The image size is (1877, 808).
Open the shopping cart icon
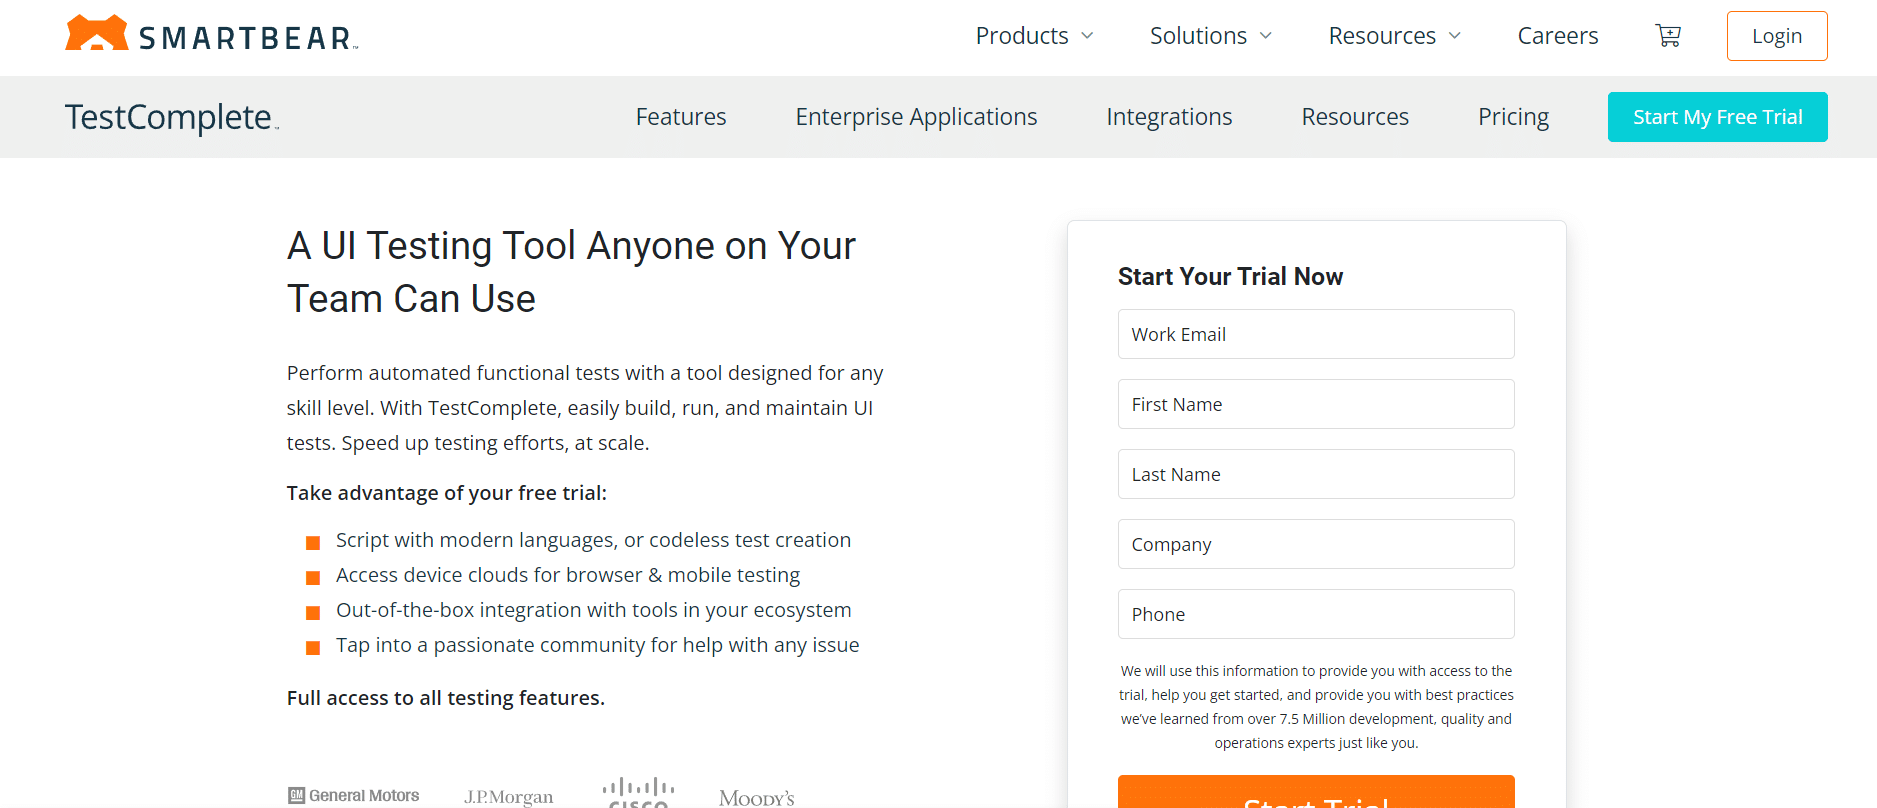pyautogui.click(x=1668, y=36)
